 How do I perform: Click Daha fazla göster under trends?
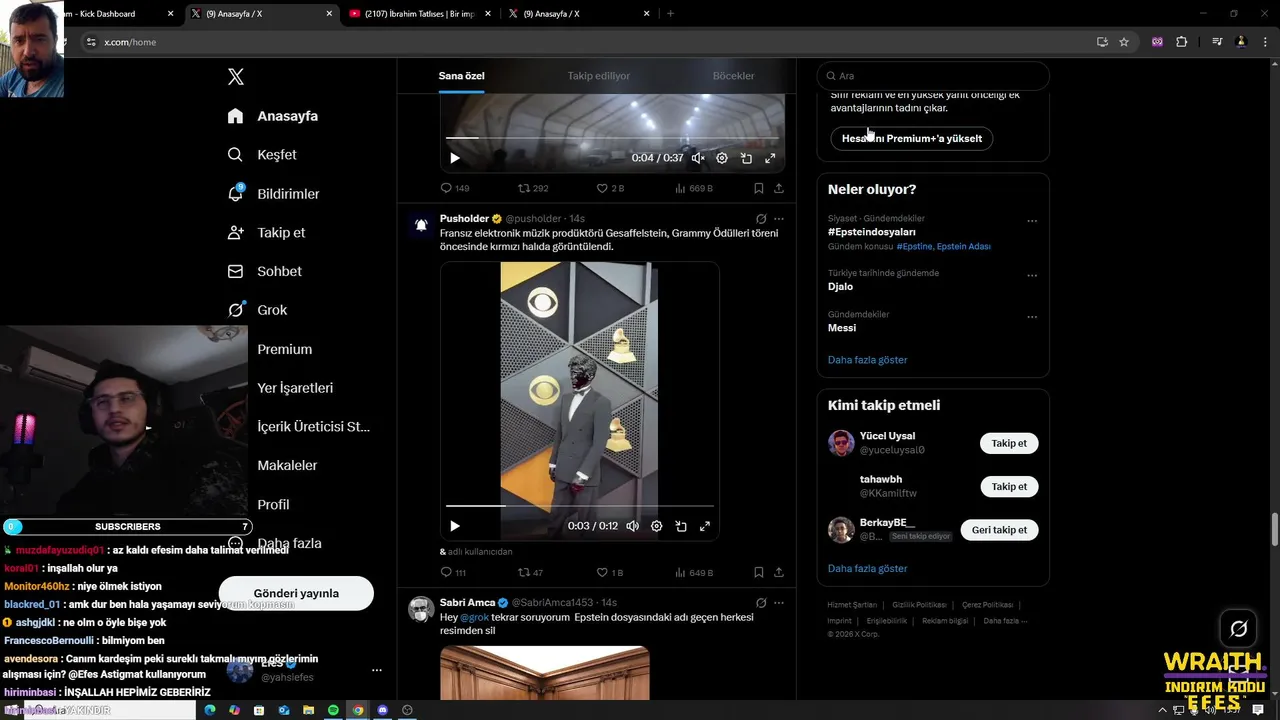pyautogui.click(x=868, y=360)
